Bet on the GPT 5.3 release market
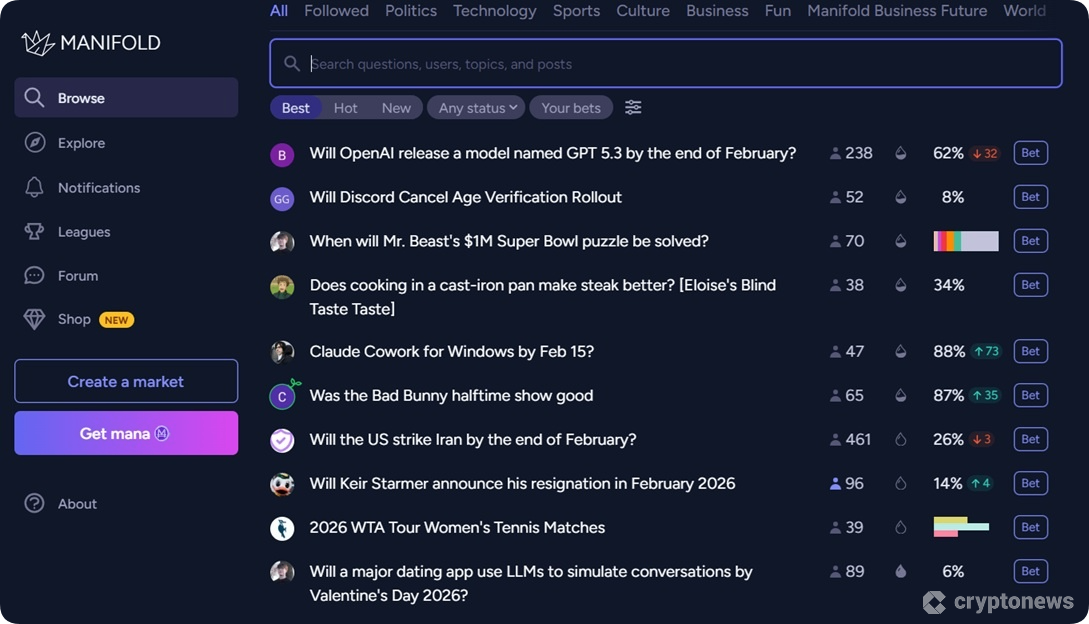This screenshot has height=624, width=1089. [x=1030, y=153]
